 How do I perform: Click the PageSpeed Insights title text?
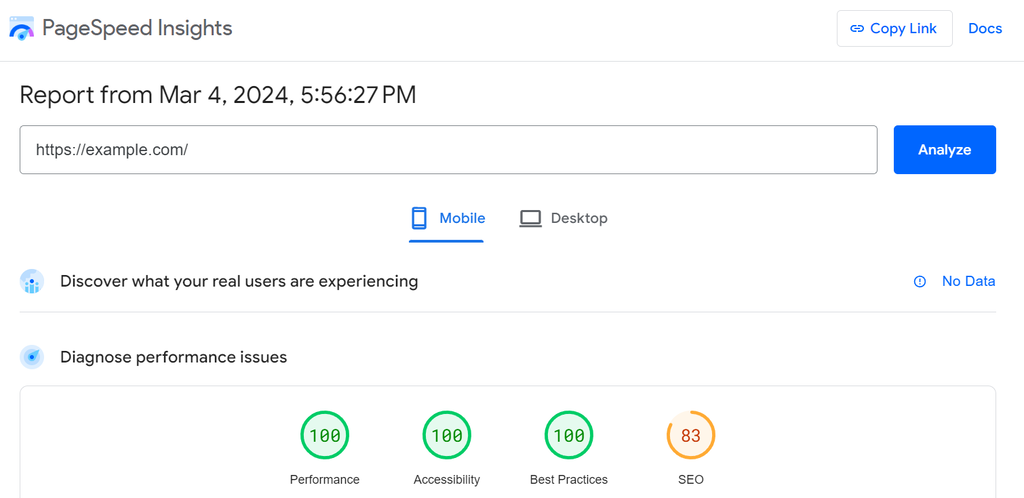[x=137, y=29]
